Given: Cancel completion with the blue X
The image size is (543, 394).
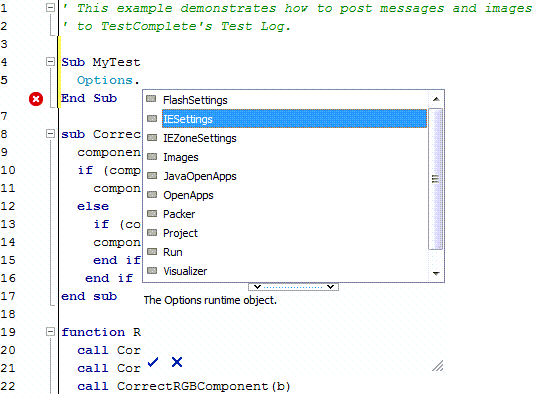Looking at the screenshot, I should point(177,362).
